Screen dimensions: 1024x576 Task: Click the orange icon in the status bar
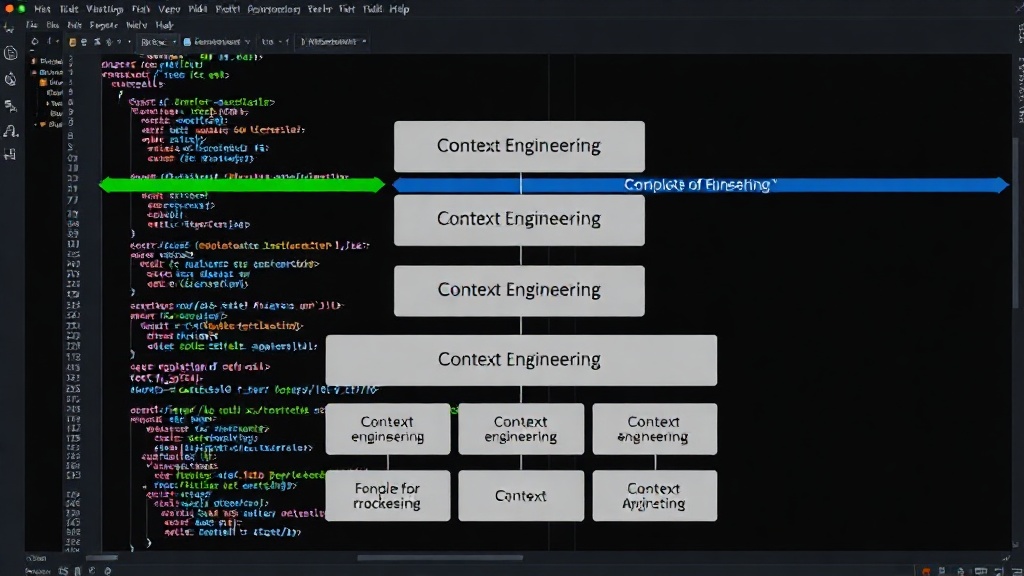[926, 571]
